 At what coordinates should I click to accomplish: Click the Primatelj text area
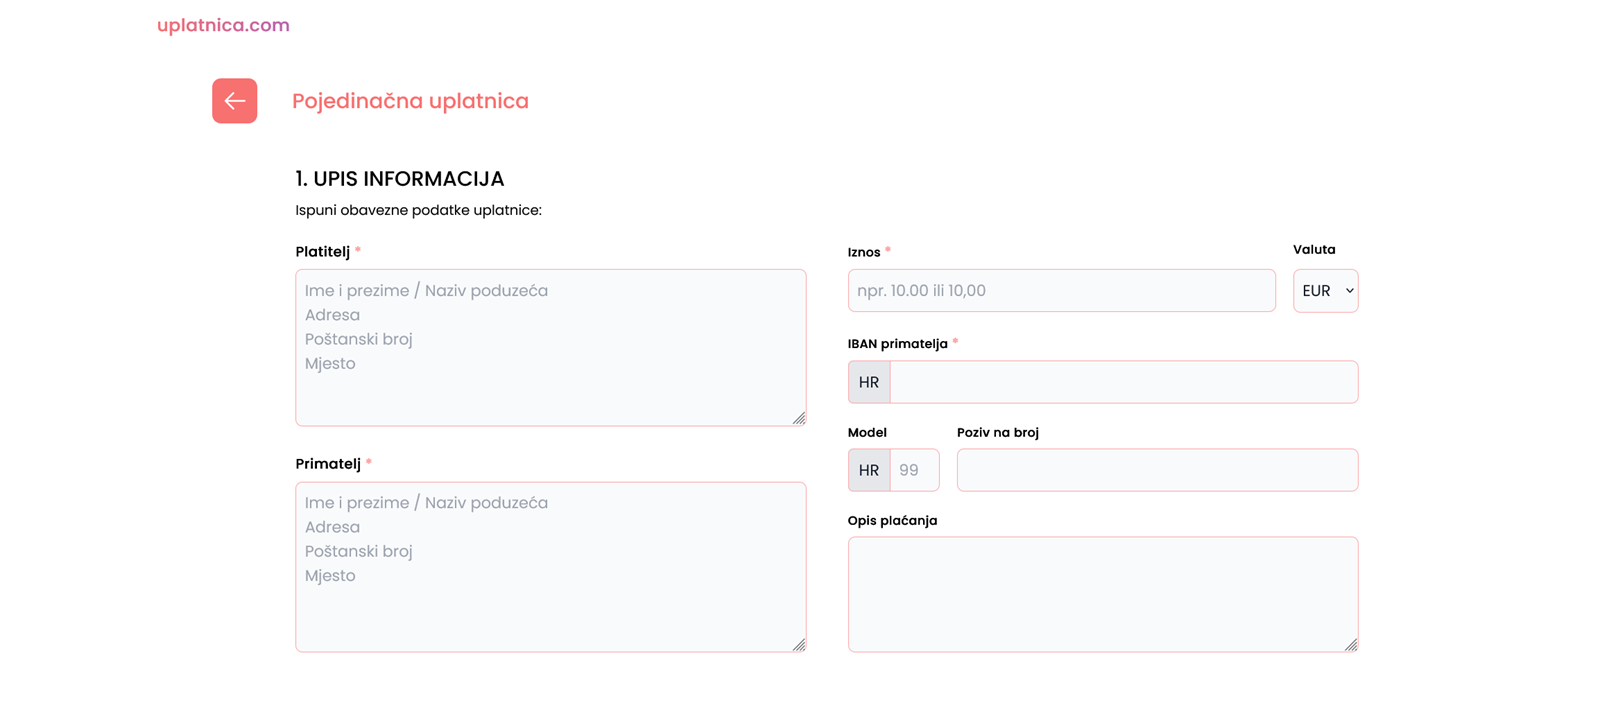coord(550,567)
